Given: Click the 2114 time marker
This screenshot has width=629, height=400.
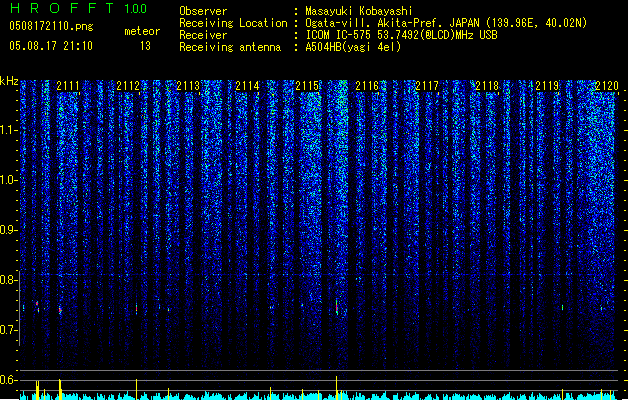Looking at the screenshot, I should 247,86.
